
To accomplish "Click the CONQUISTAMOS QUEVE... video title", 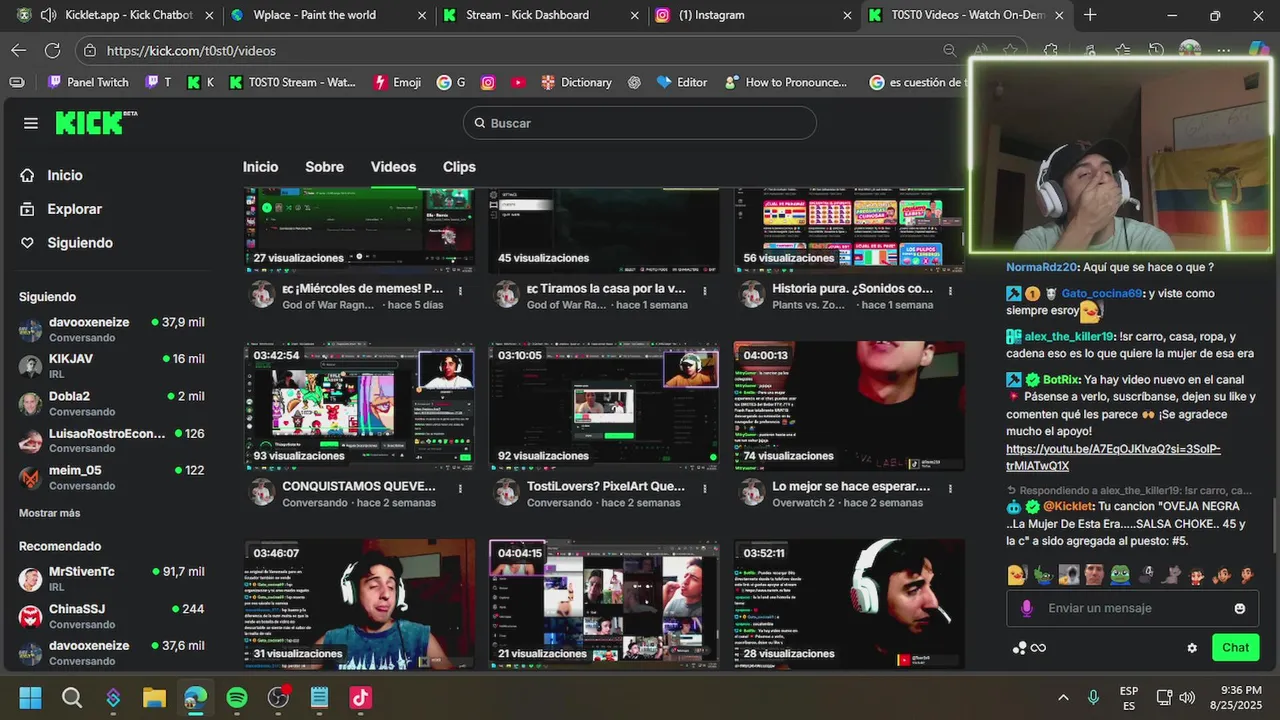I will [359, 486].
